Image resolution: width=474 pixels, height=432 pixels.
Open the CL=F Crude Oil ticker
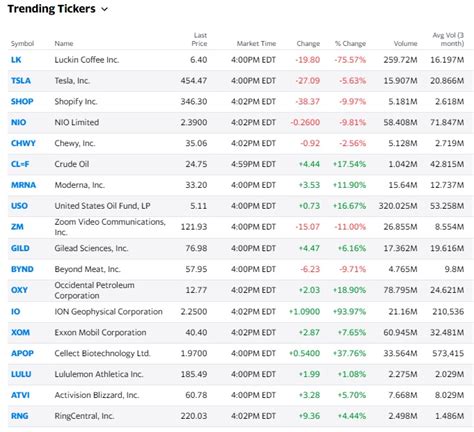click(20, 164)
